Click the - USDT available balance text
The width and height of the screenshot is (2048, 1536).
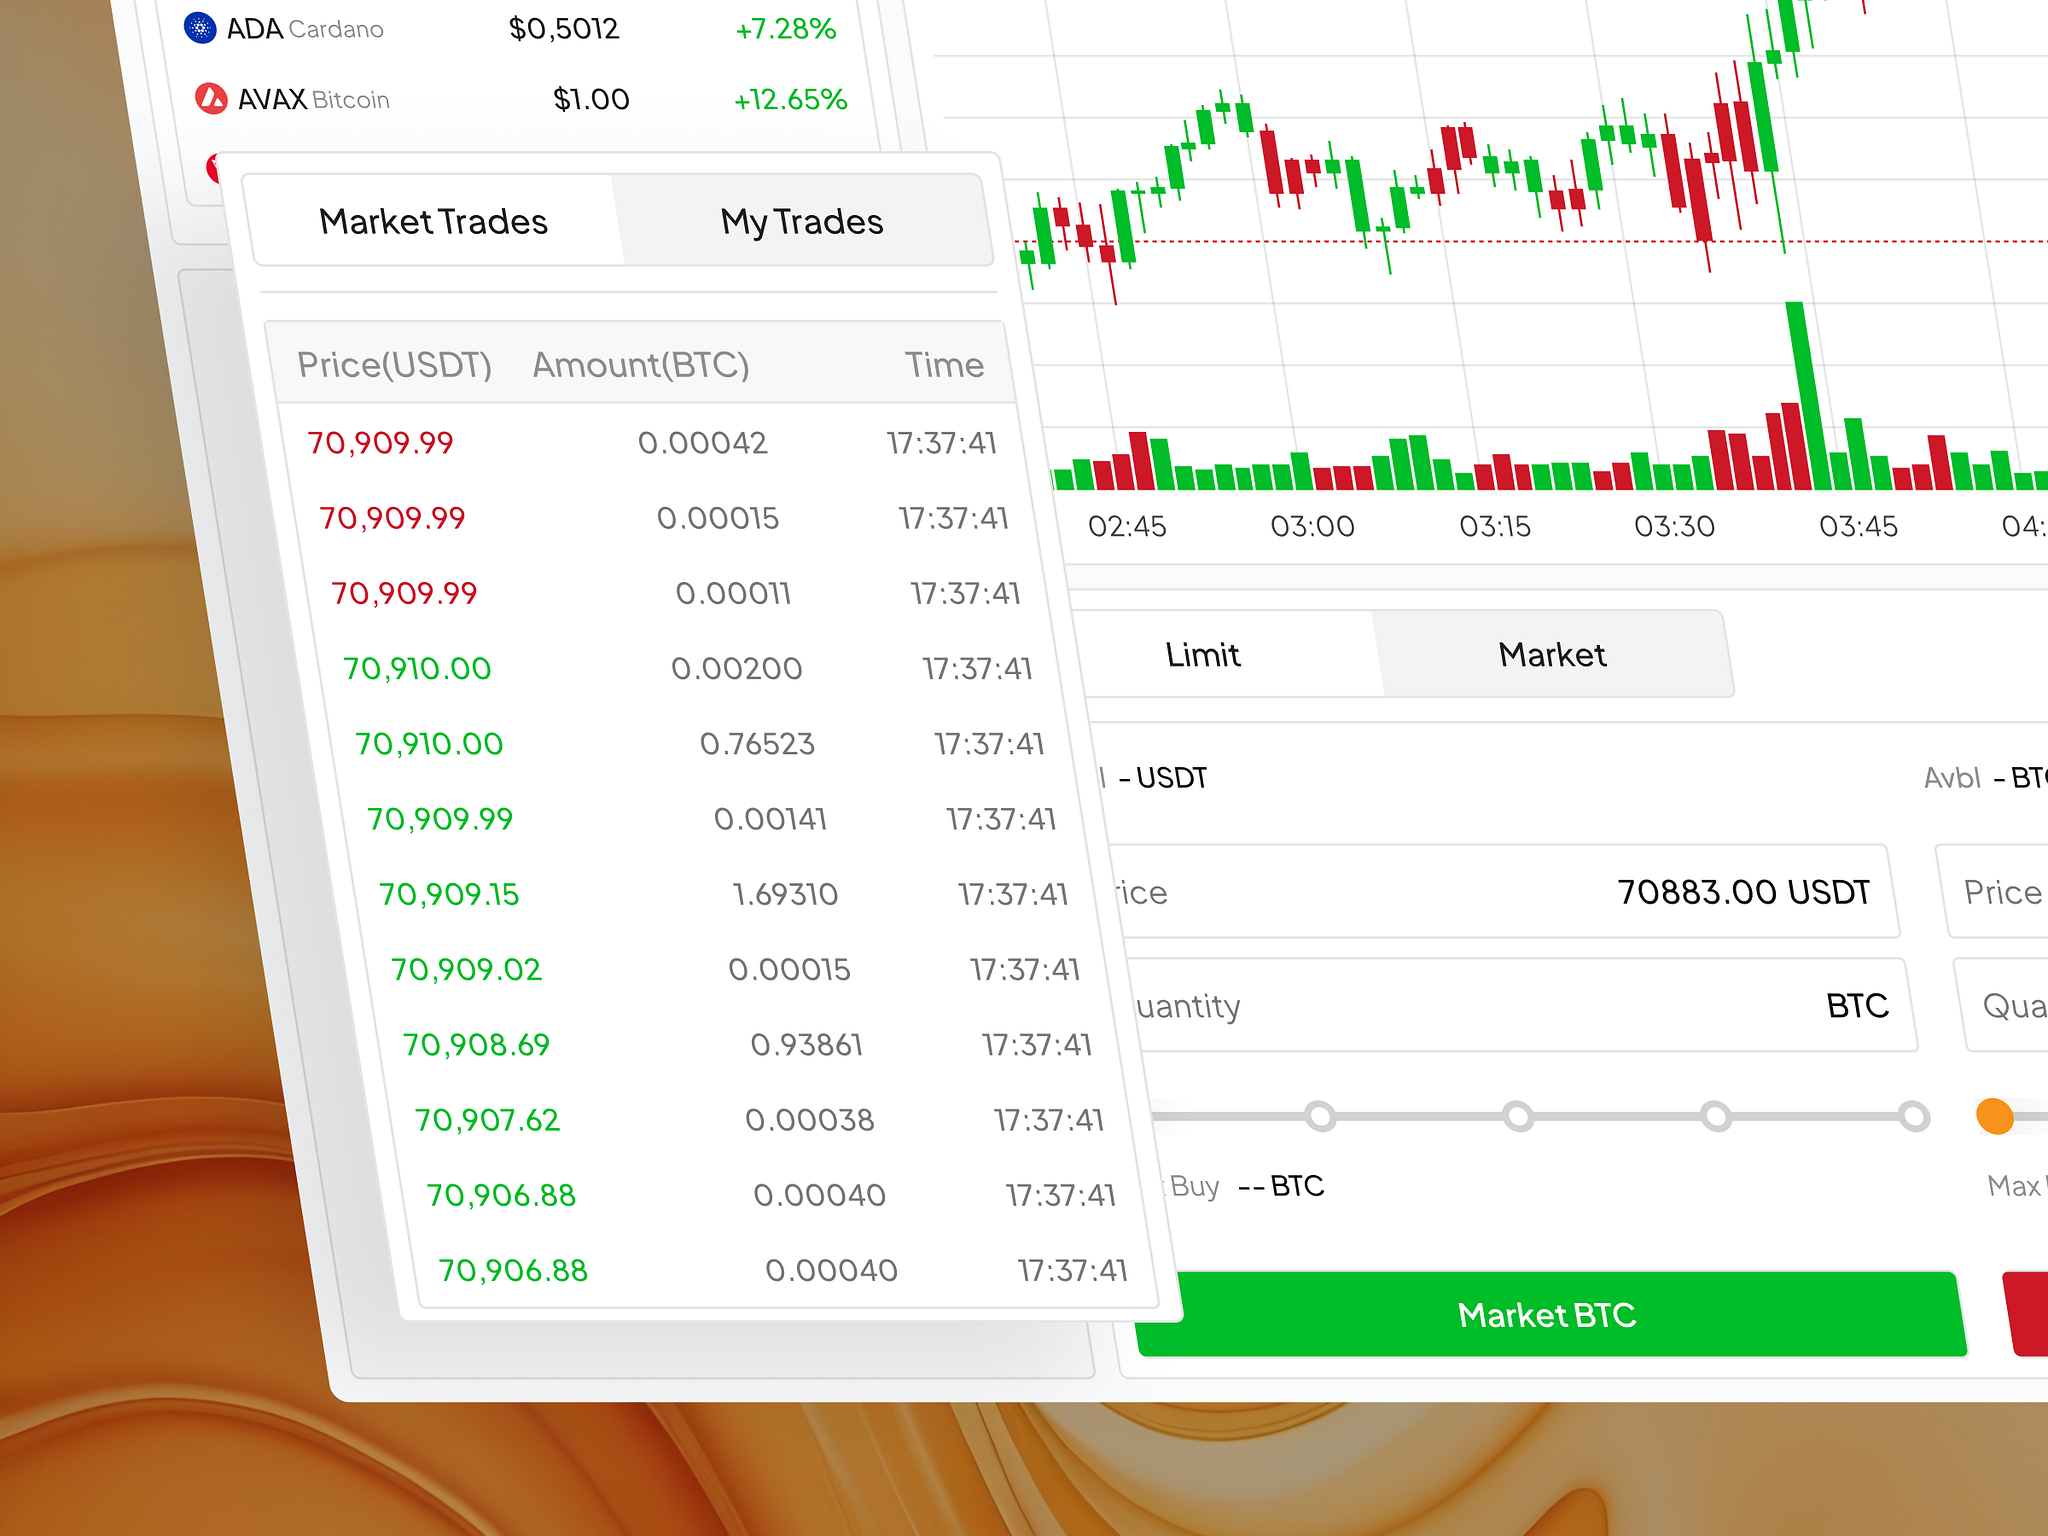point(1162,778)
